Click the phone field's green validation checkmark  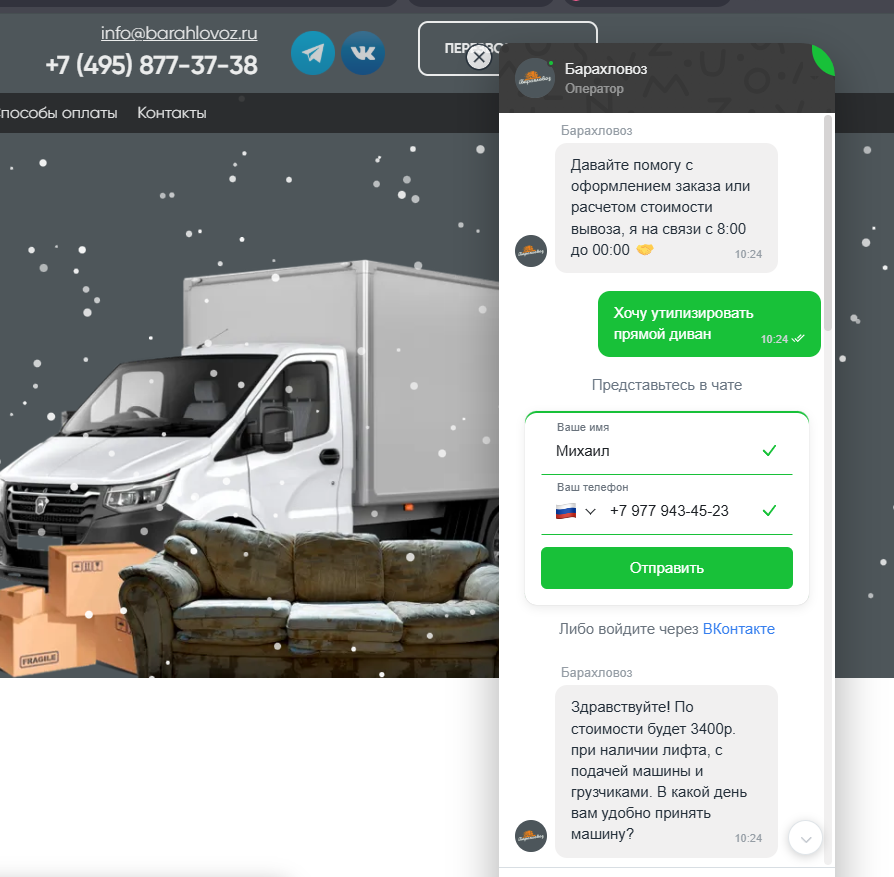point(769,511)
